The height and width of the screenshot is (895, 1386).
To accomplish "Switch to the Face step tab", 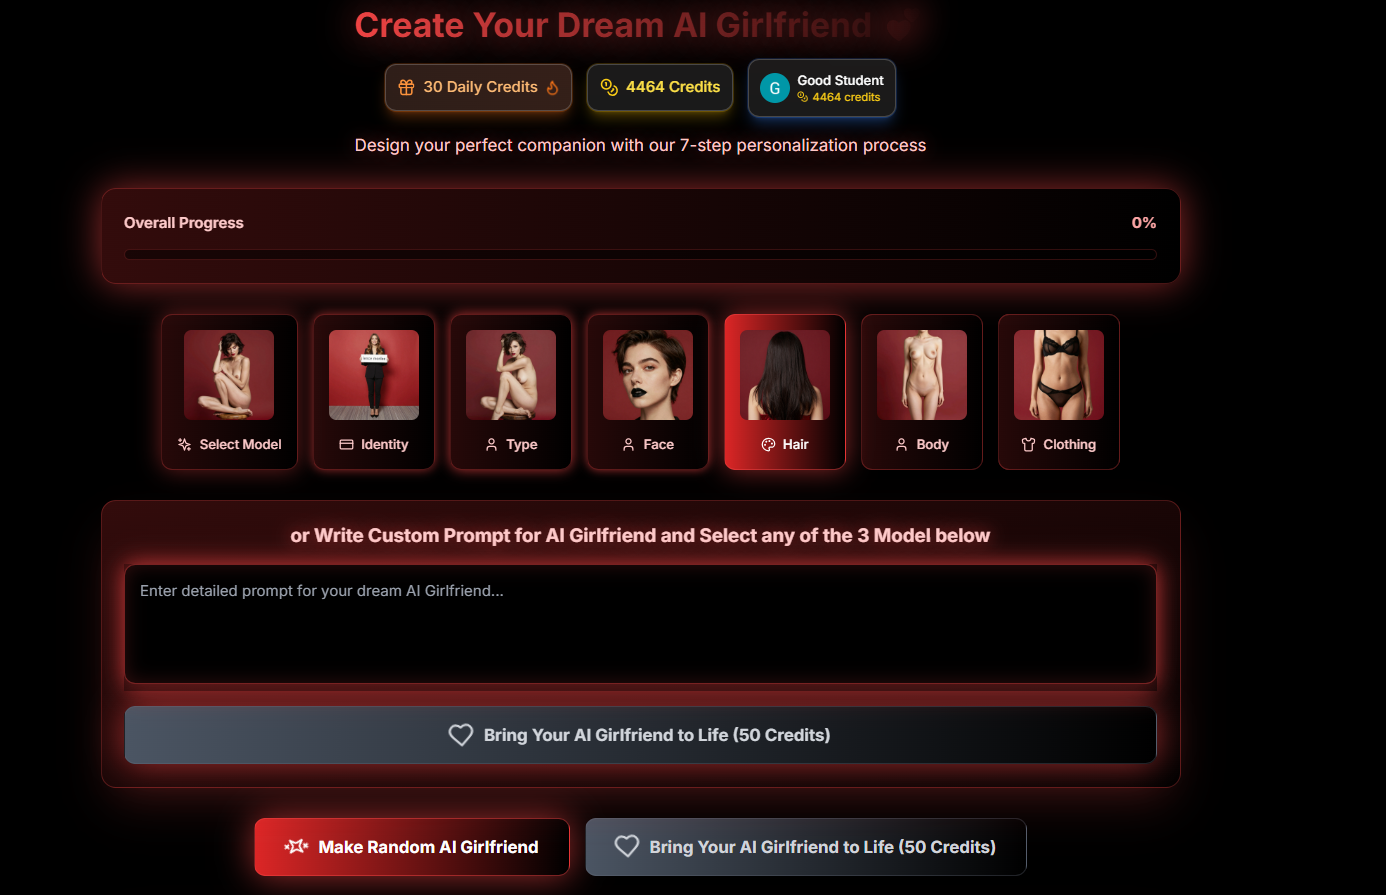I will tap(648, 392).
